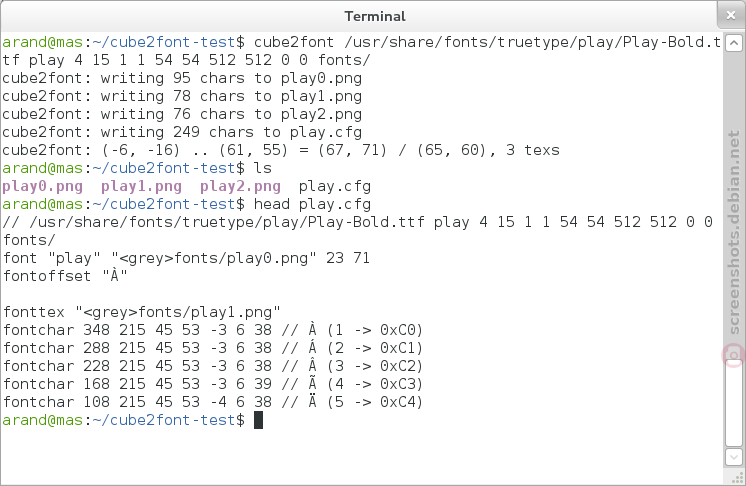
Task: Click the fontoffset line
Action: pos(65,276)
